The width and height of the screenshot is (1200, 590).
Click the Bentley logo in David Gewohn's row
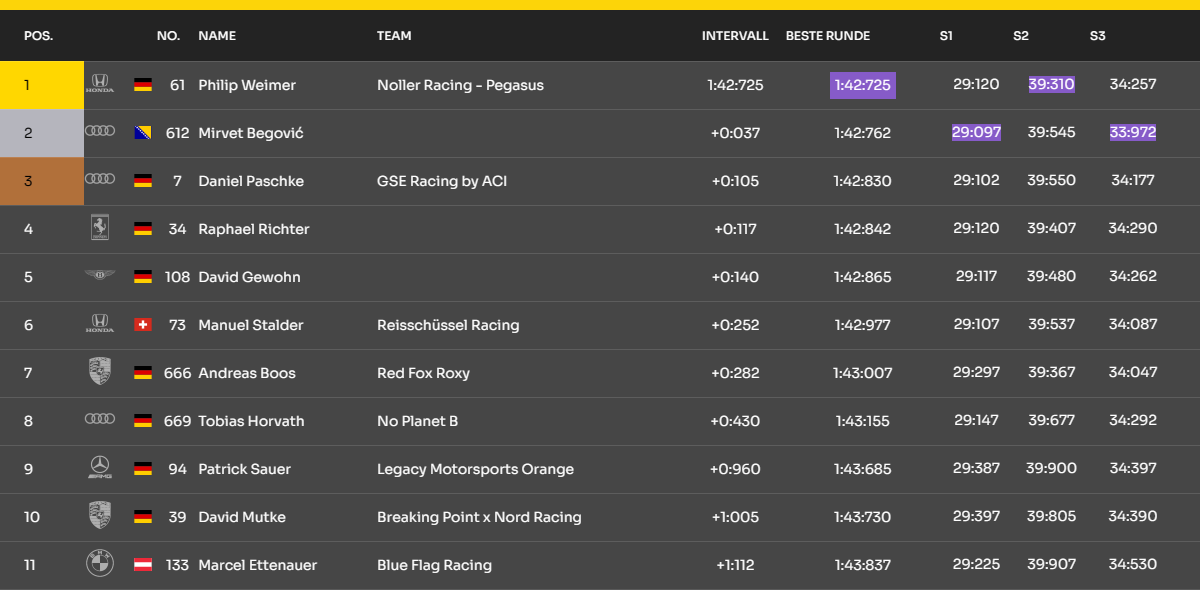coord(99,276)
